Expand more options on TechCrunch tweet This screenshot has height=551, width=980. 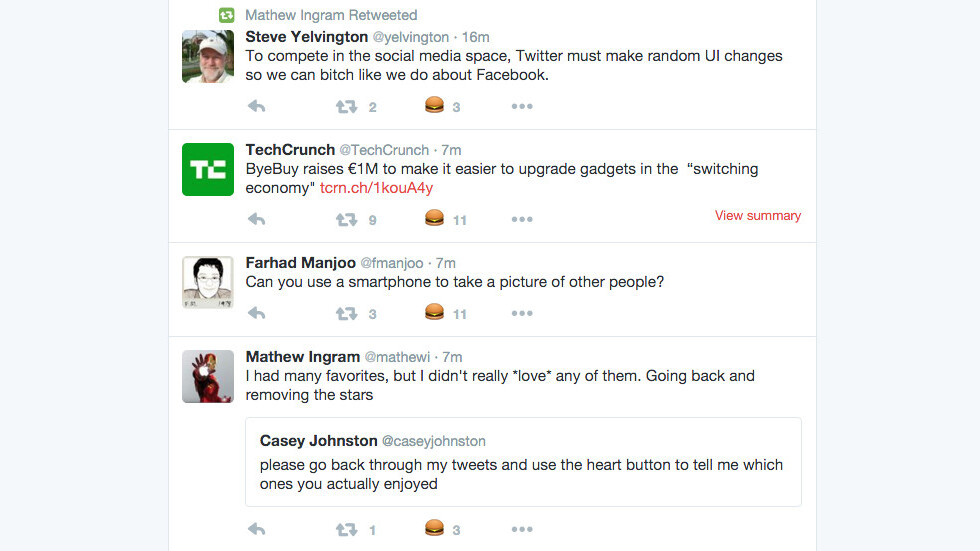coord(522,219)
